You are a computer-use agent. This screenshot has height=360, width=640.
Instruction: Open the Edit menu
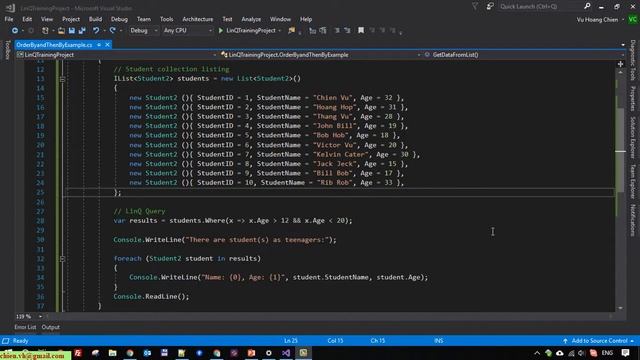tap(27, 19)
